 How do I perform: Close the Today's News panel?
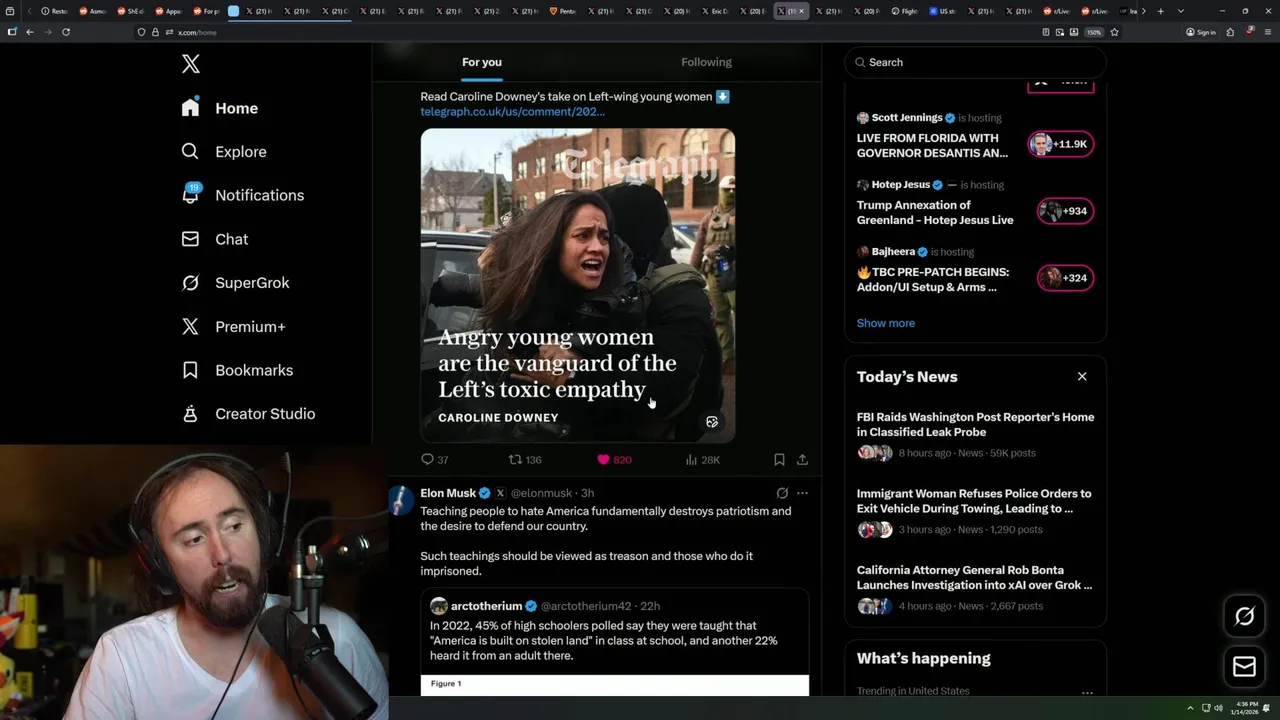click(1082, 376)
